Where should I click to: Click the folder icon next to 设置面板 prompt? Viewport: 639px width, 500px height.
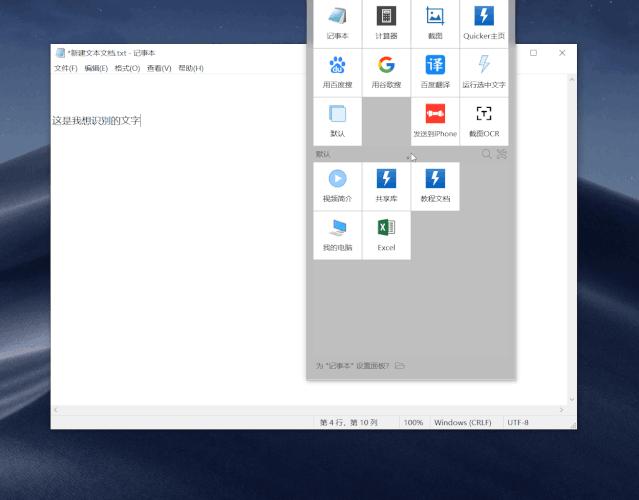(400, 366)
